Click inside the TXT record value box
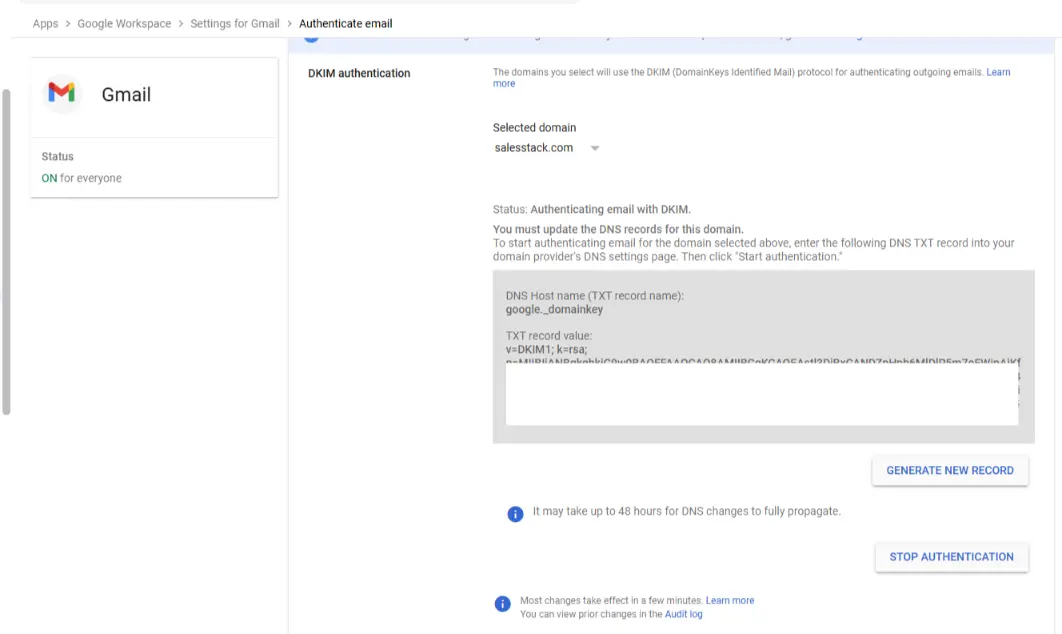The height and width of the screenshot is (634, 1062). click(761, 395)
